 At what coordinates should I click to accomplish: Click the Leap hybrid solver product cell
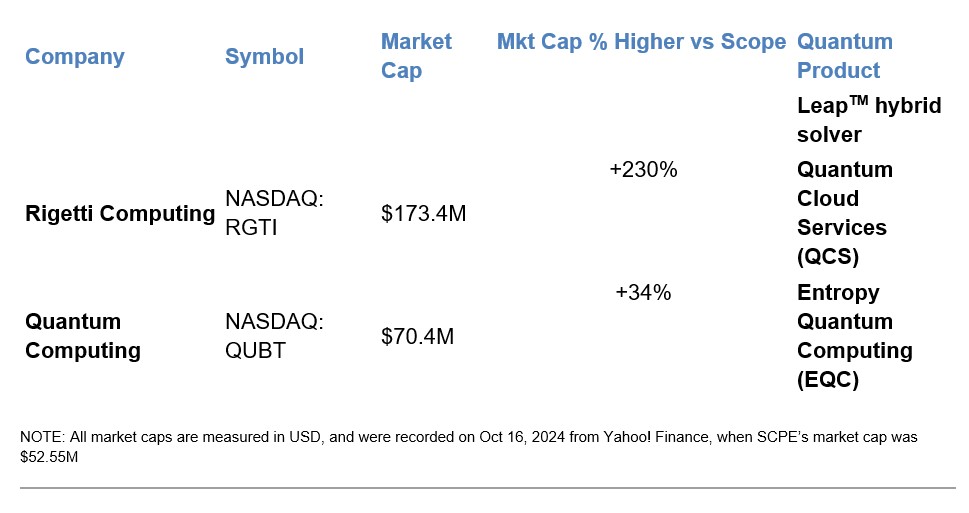tap(869, 119)
